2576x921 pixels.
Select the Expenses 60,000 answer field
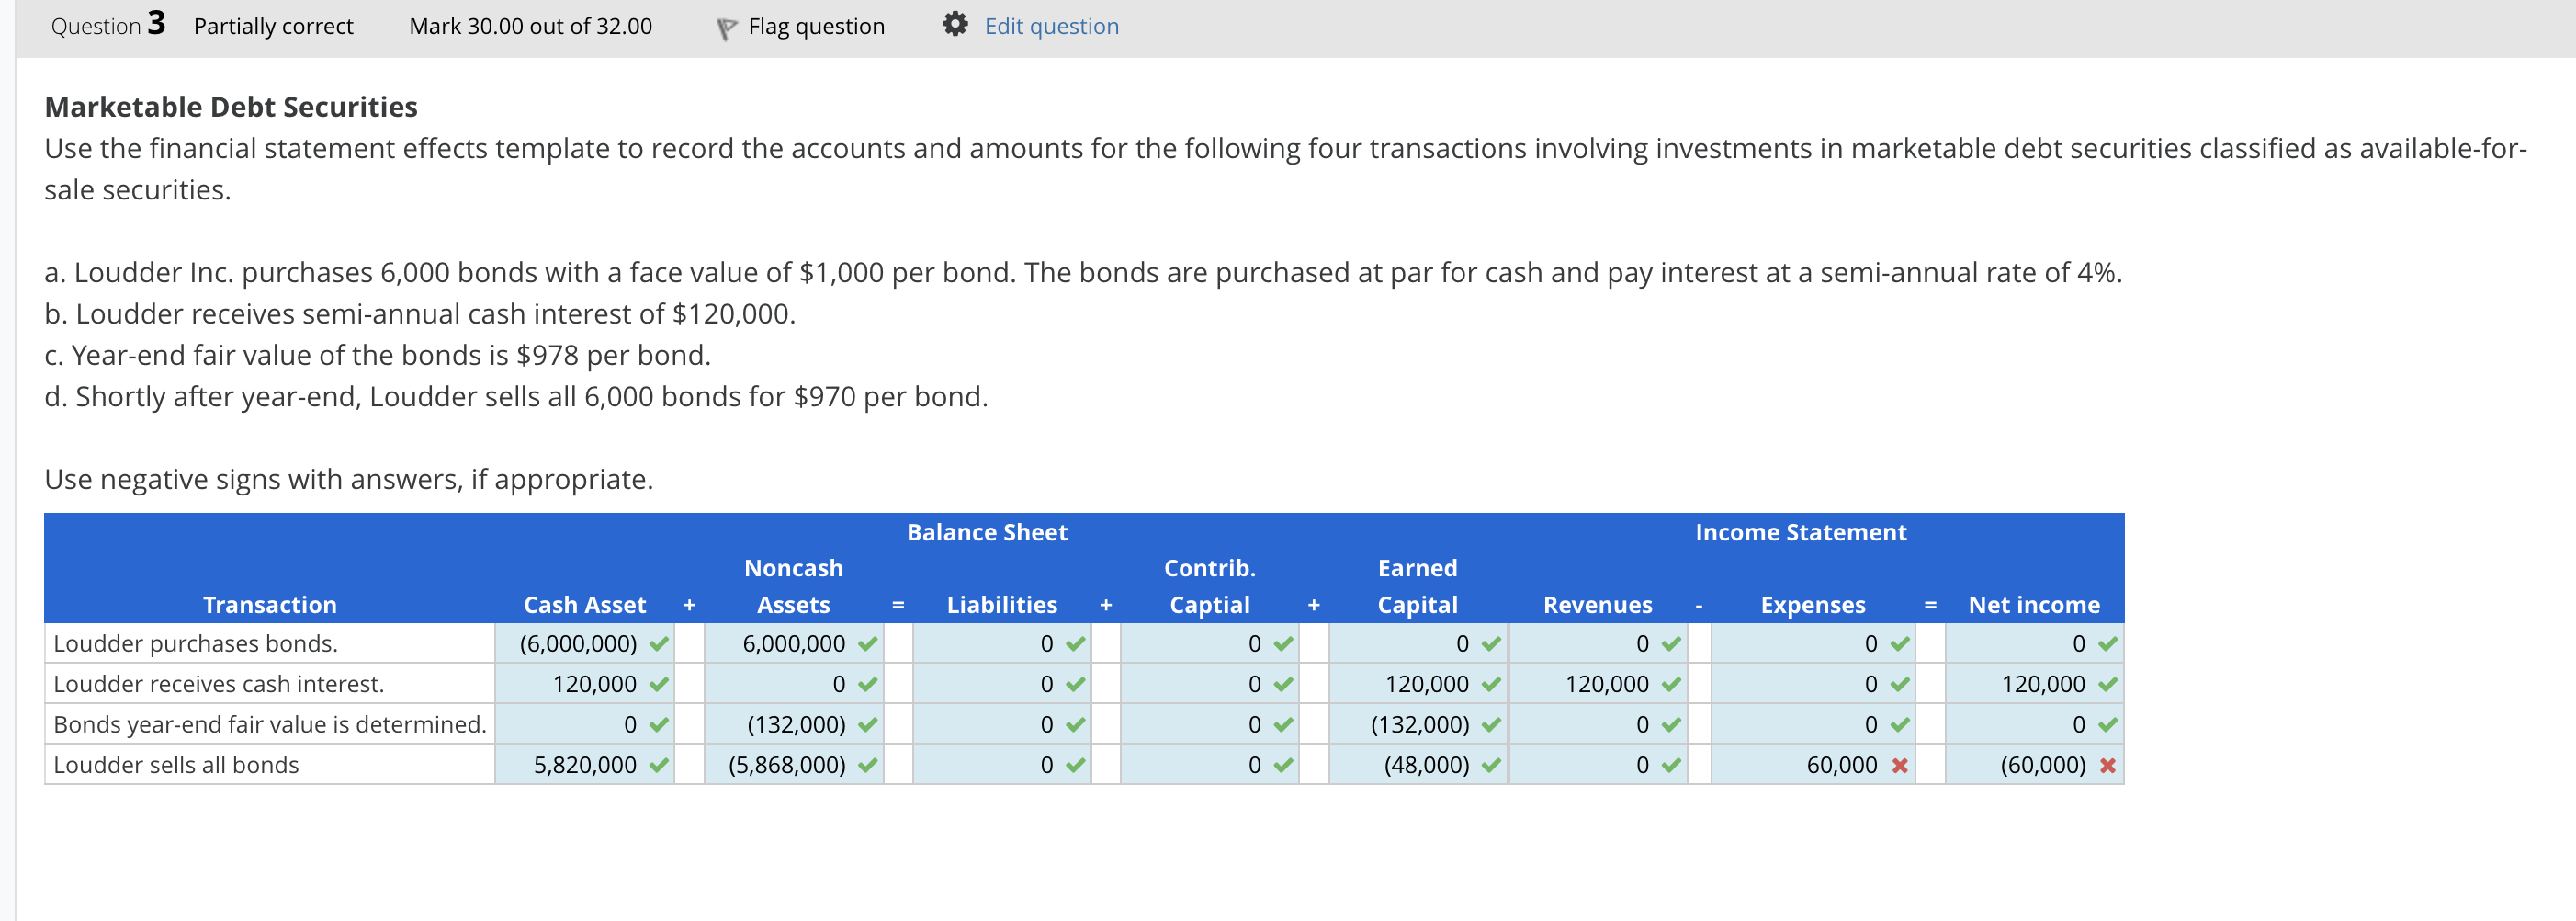pyautogui.click(x=1812, y=765)
